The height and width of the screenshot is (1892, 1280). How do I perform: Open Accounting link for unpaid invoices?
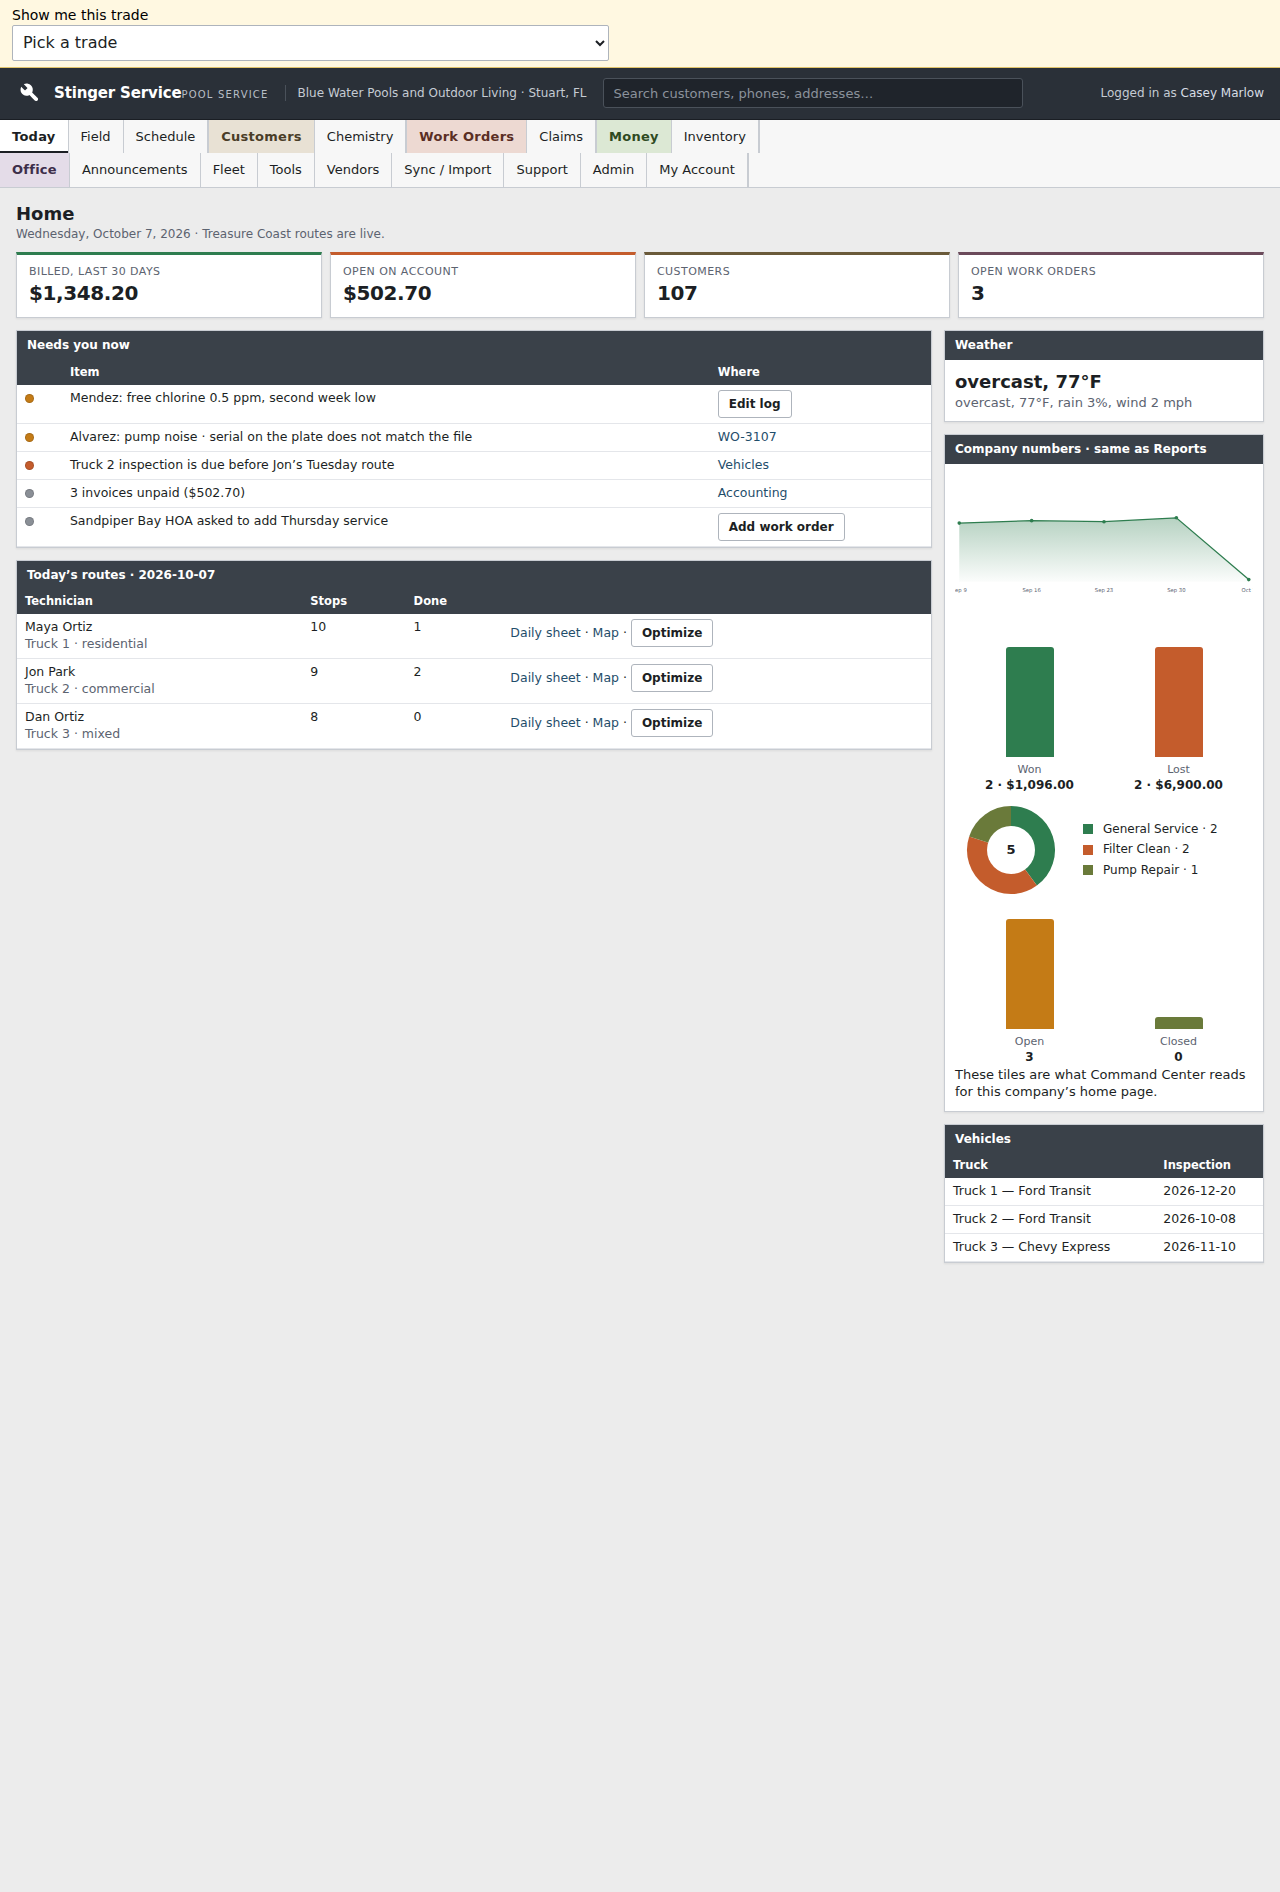pyautogui.click(x=752, y=493)
